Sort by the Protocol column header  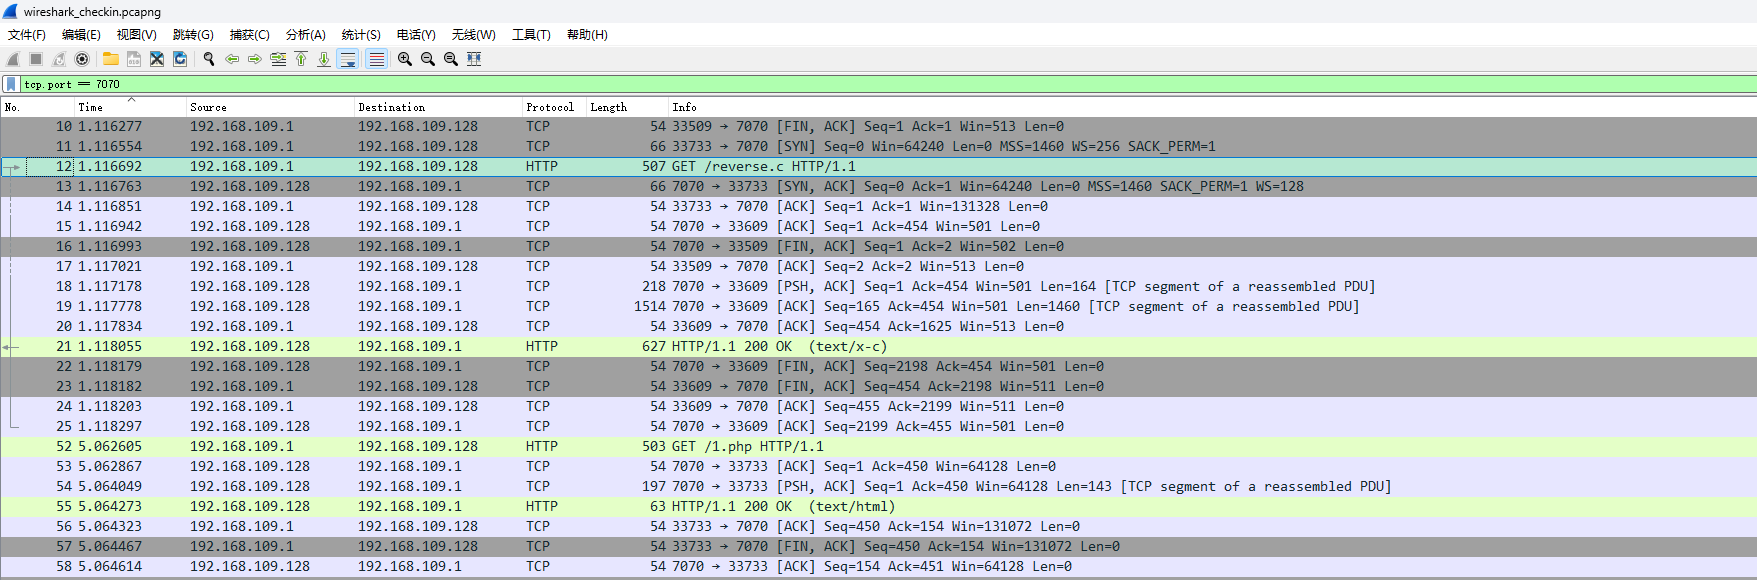point(550,107)
